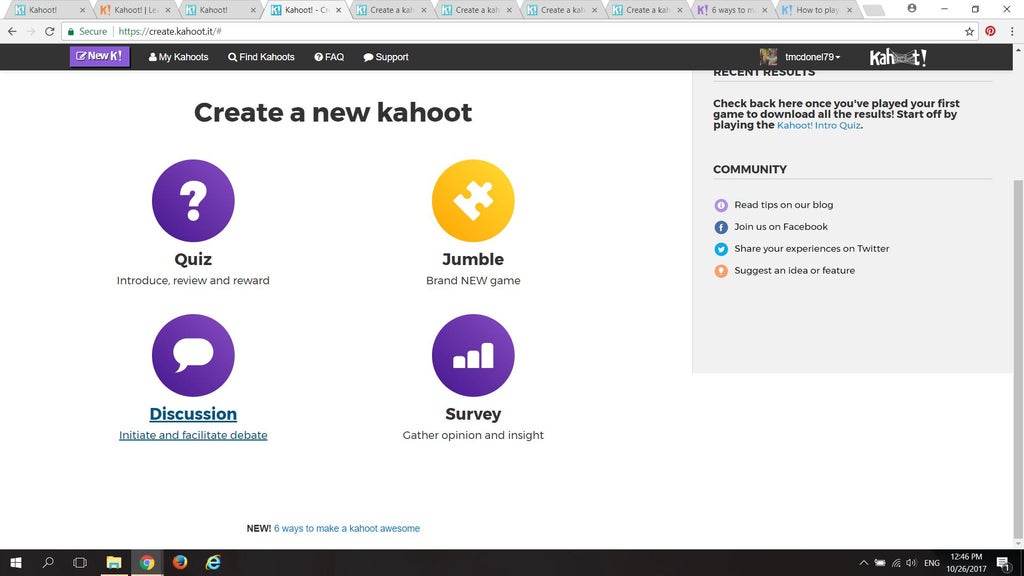The height and width of the screenshot is (576, 1024).
Task: Open the Windows Start menu
Action: coord(16,562)
